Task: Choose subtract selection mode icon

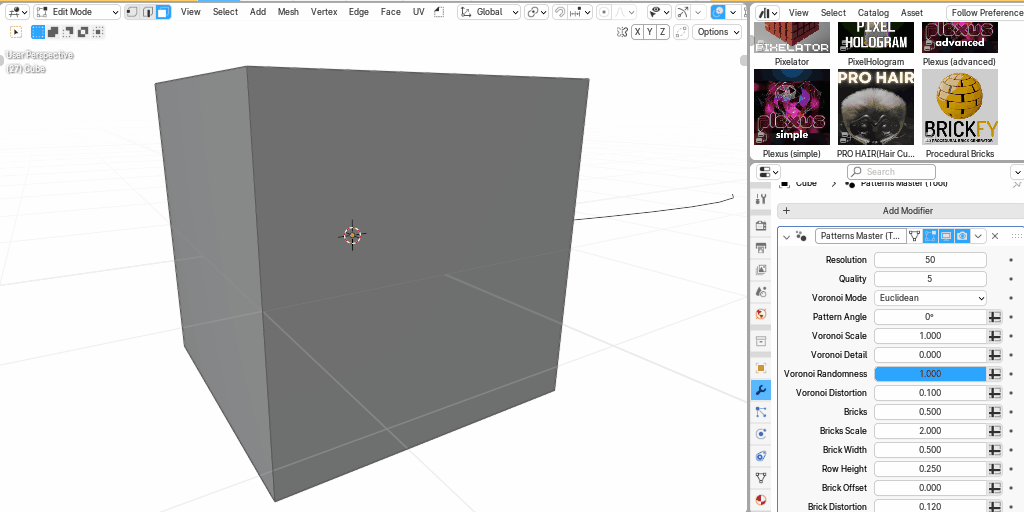Action: [68, 31]
